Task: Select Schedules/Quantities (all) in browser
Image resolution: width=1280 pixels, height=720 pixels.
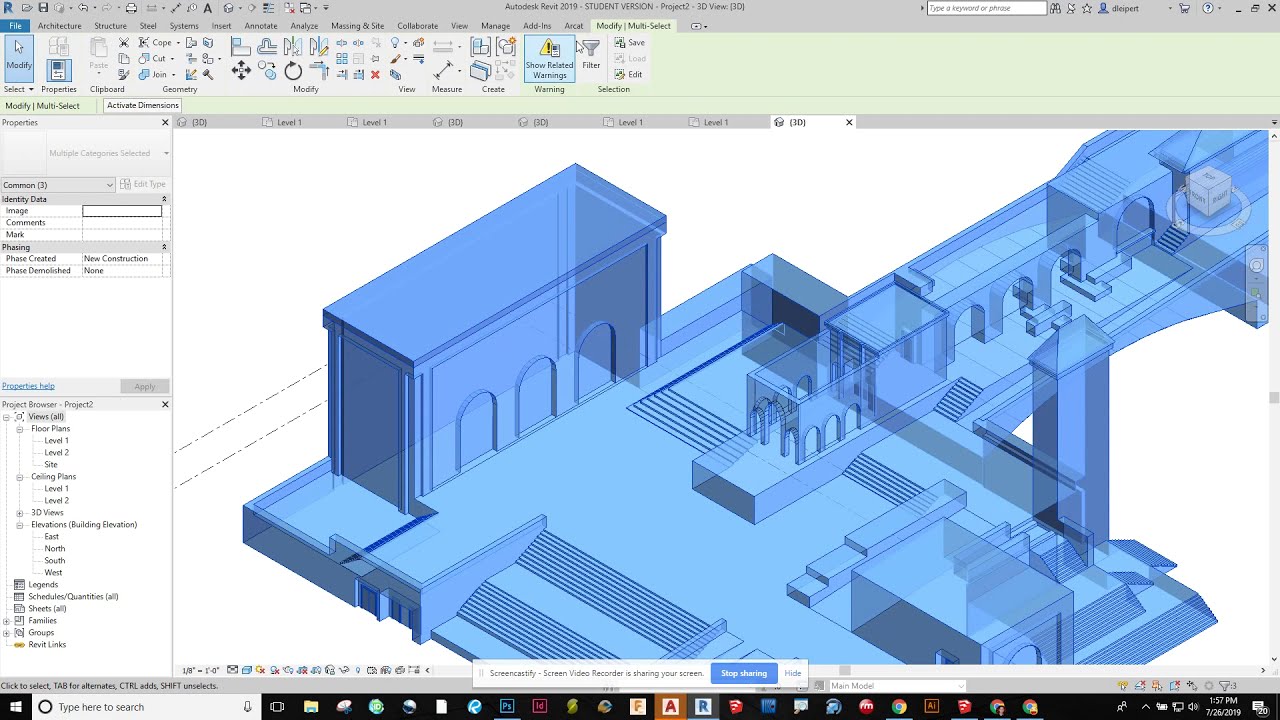Action: point(73,597)
